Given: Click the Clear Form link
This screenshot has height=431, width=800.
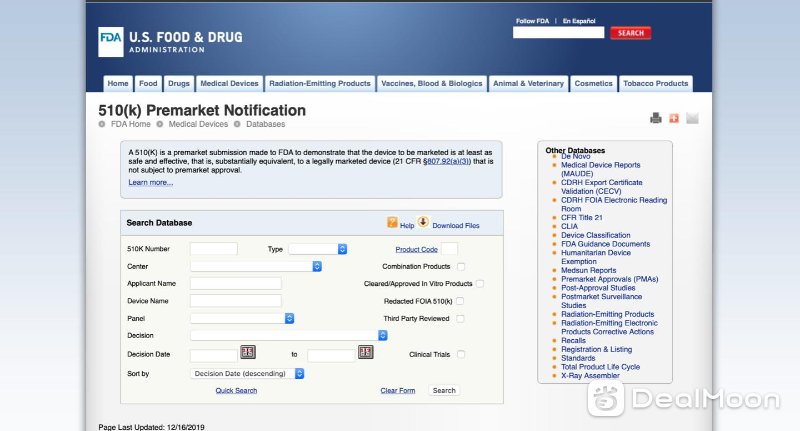Looking at the screenshot, I should [x=397, y=391].
